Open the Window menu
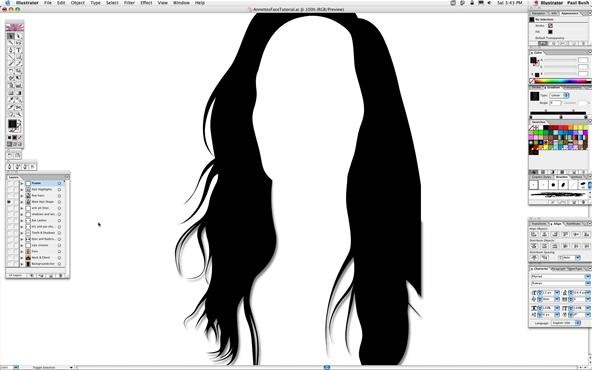This screenshot has height=370, width=592. pyautogui.click(x=181, y=3)
